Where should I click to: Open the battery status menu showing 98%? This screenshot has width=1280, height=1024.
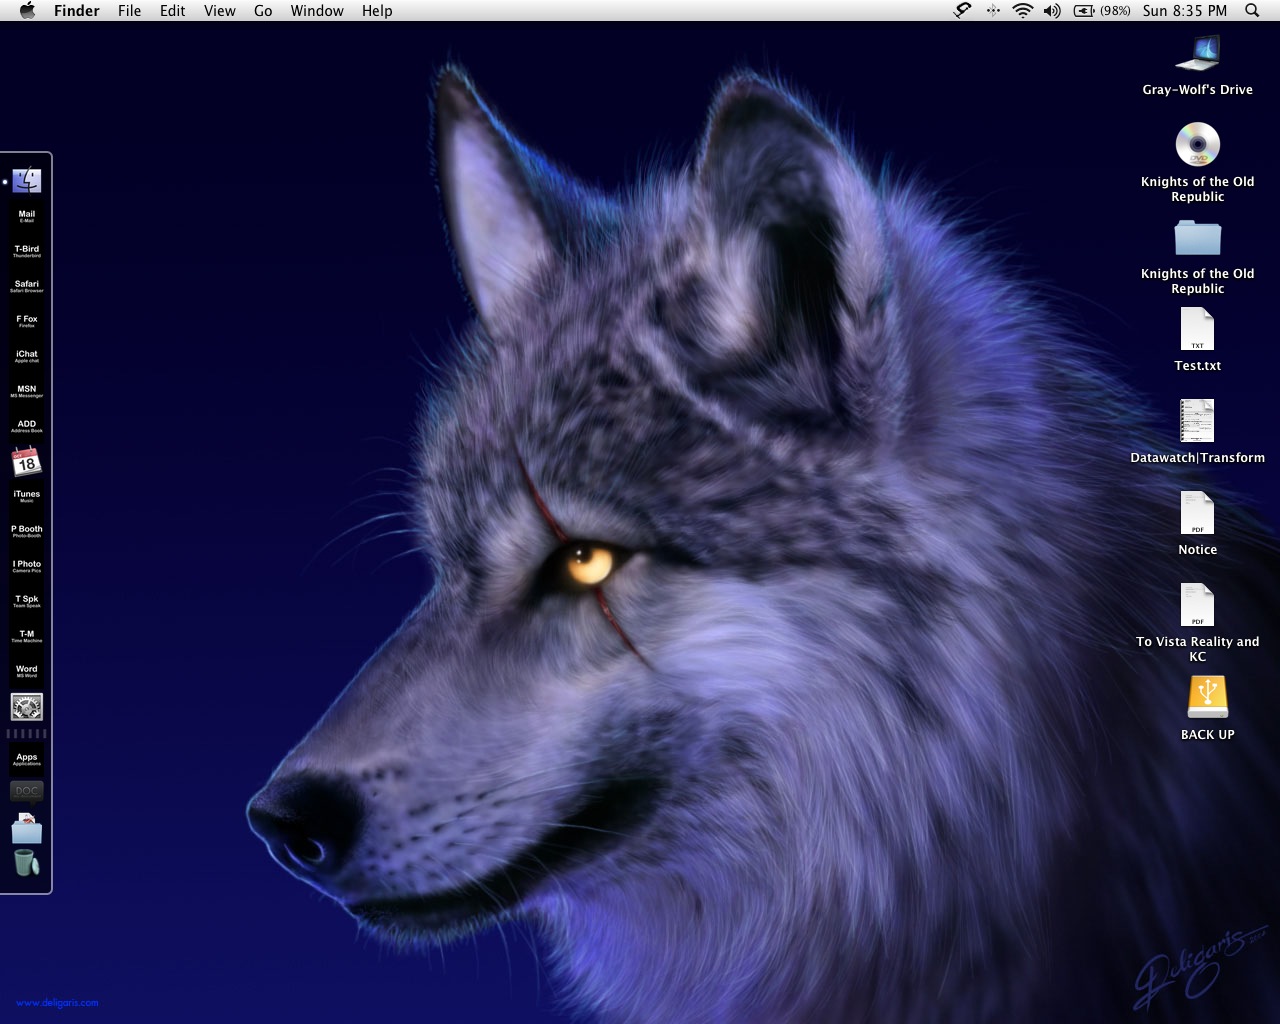click(1101, 11)
